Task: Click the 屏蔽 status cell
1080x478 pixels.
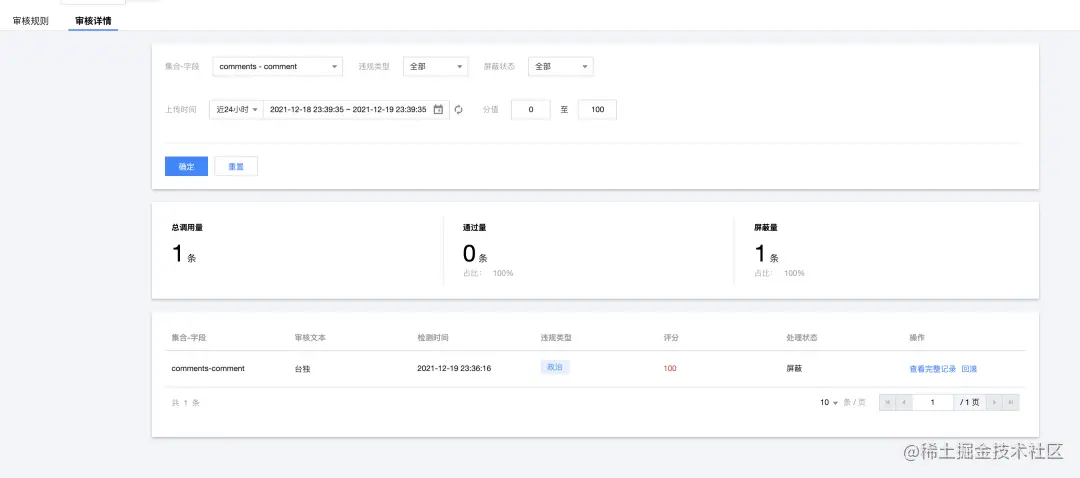Action: (794, 368)
